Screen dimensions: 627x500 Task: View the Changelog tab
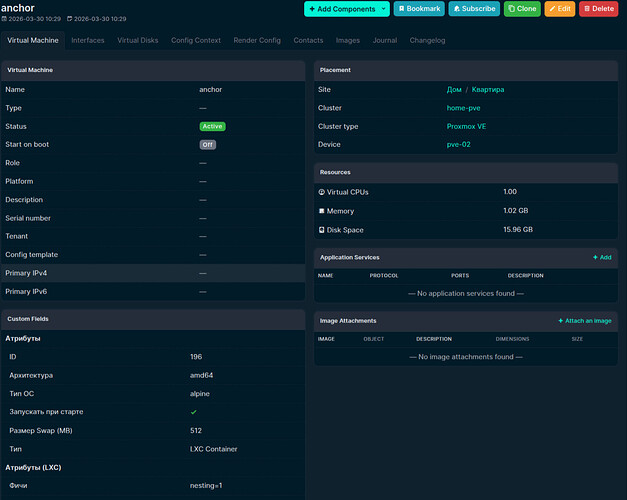(427, 40)
